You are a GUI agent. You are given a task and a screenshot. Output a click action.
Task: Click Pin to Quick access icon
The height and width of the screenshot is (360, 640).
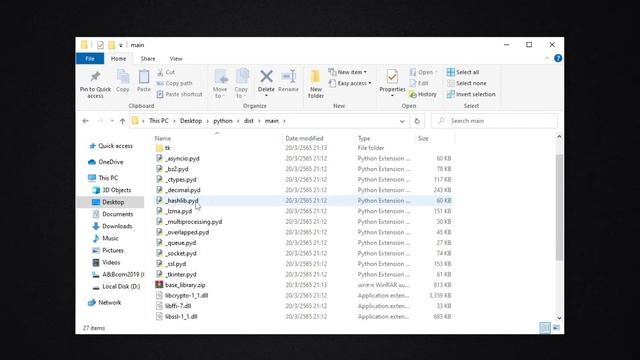pyautogui.click(x=95, y=84)
